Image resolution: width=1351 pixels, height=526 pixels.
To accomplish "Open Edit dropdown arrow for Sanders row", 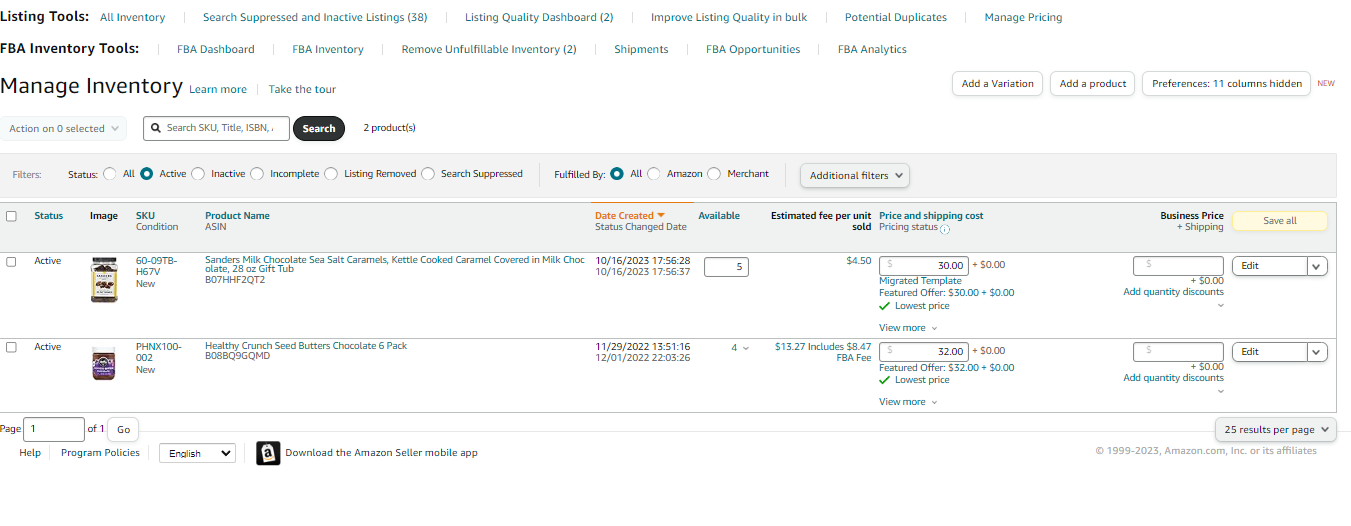I will coord(1317,266).
